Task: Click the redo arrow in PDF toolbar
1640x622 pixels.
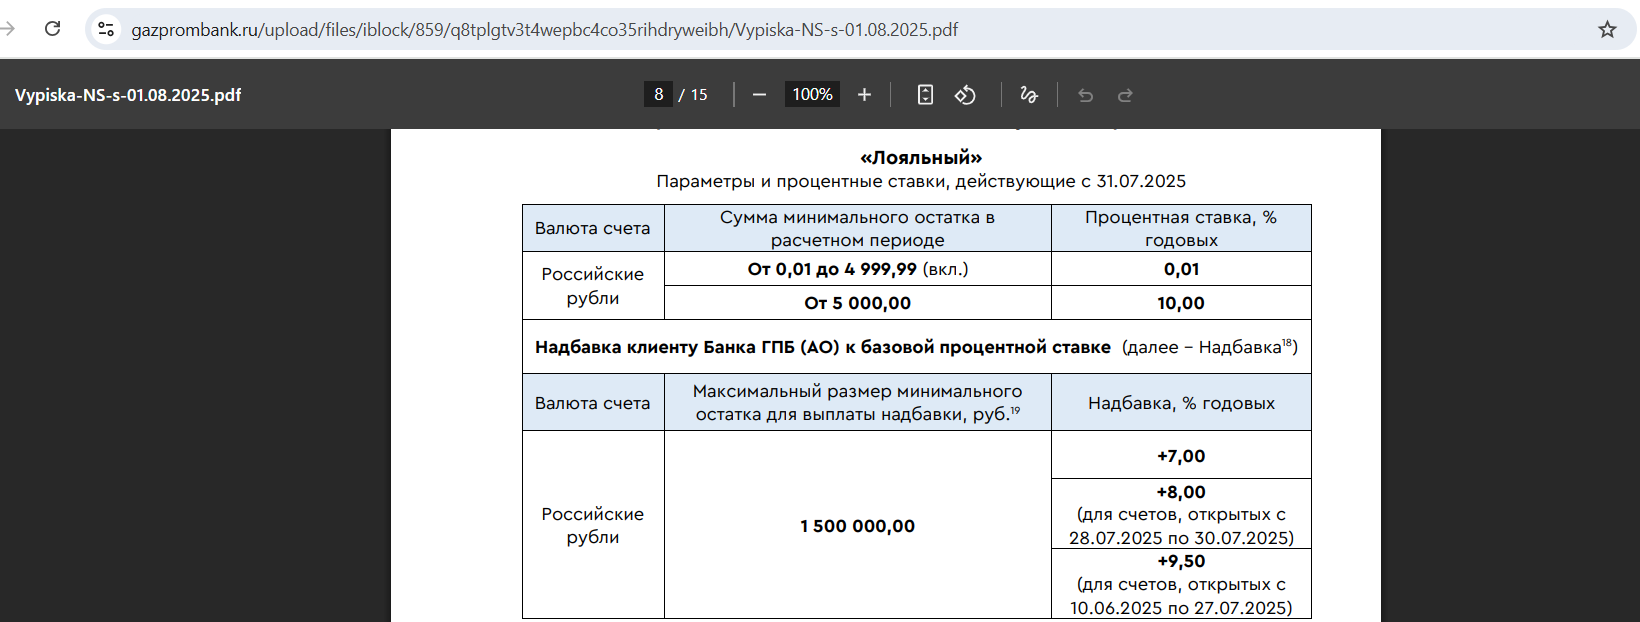Action: (1125, 95)
